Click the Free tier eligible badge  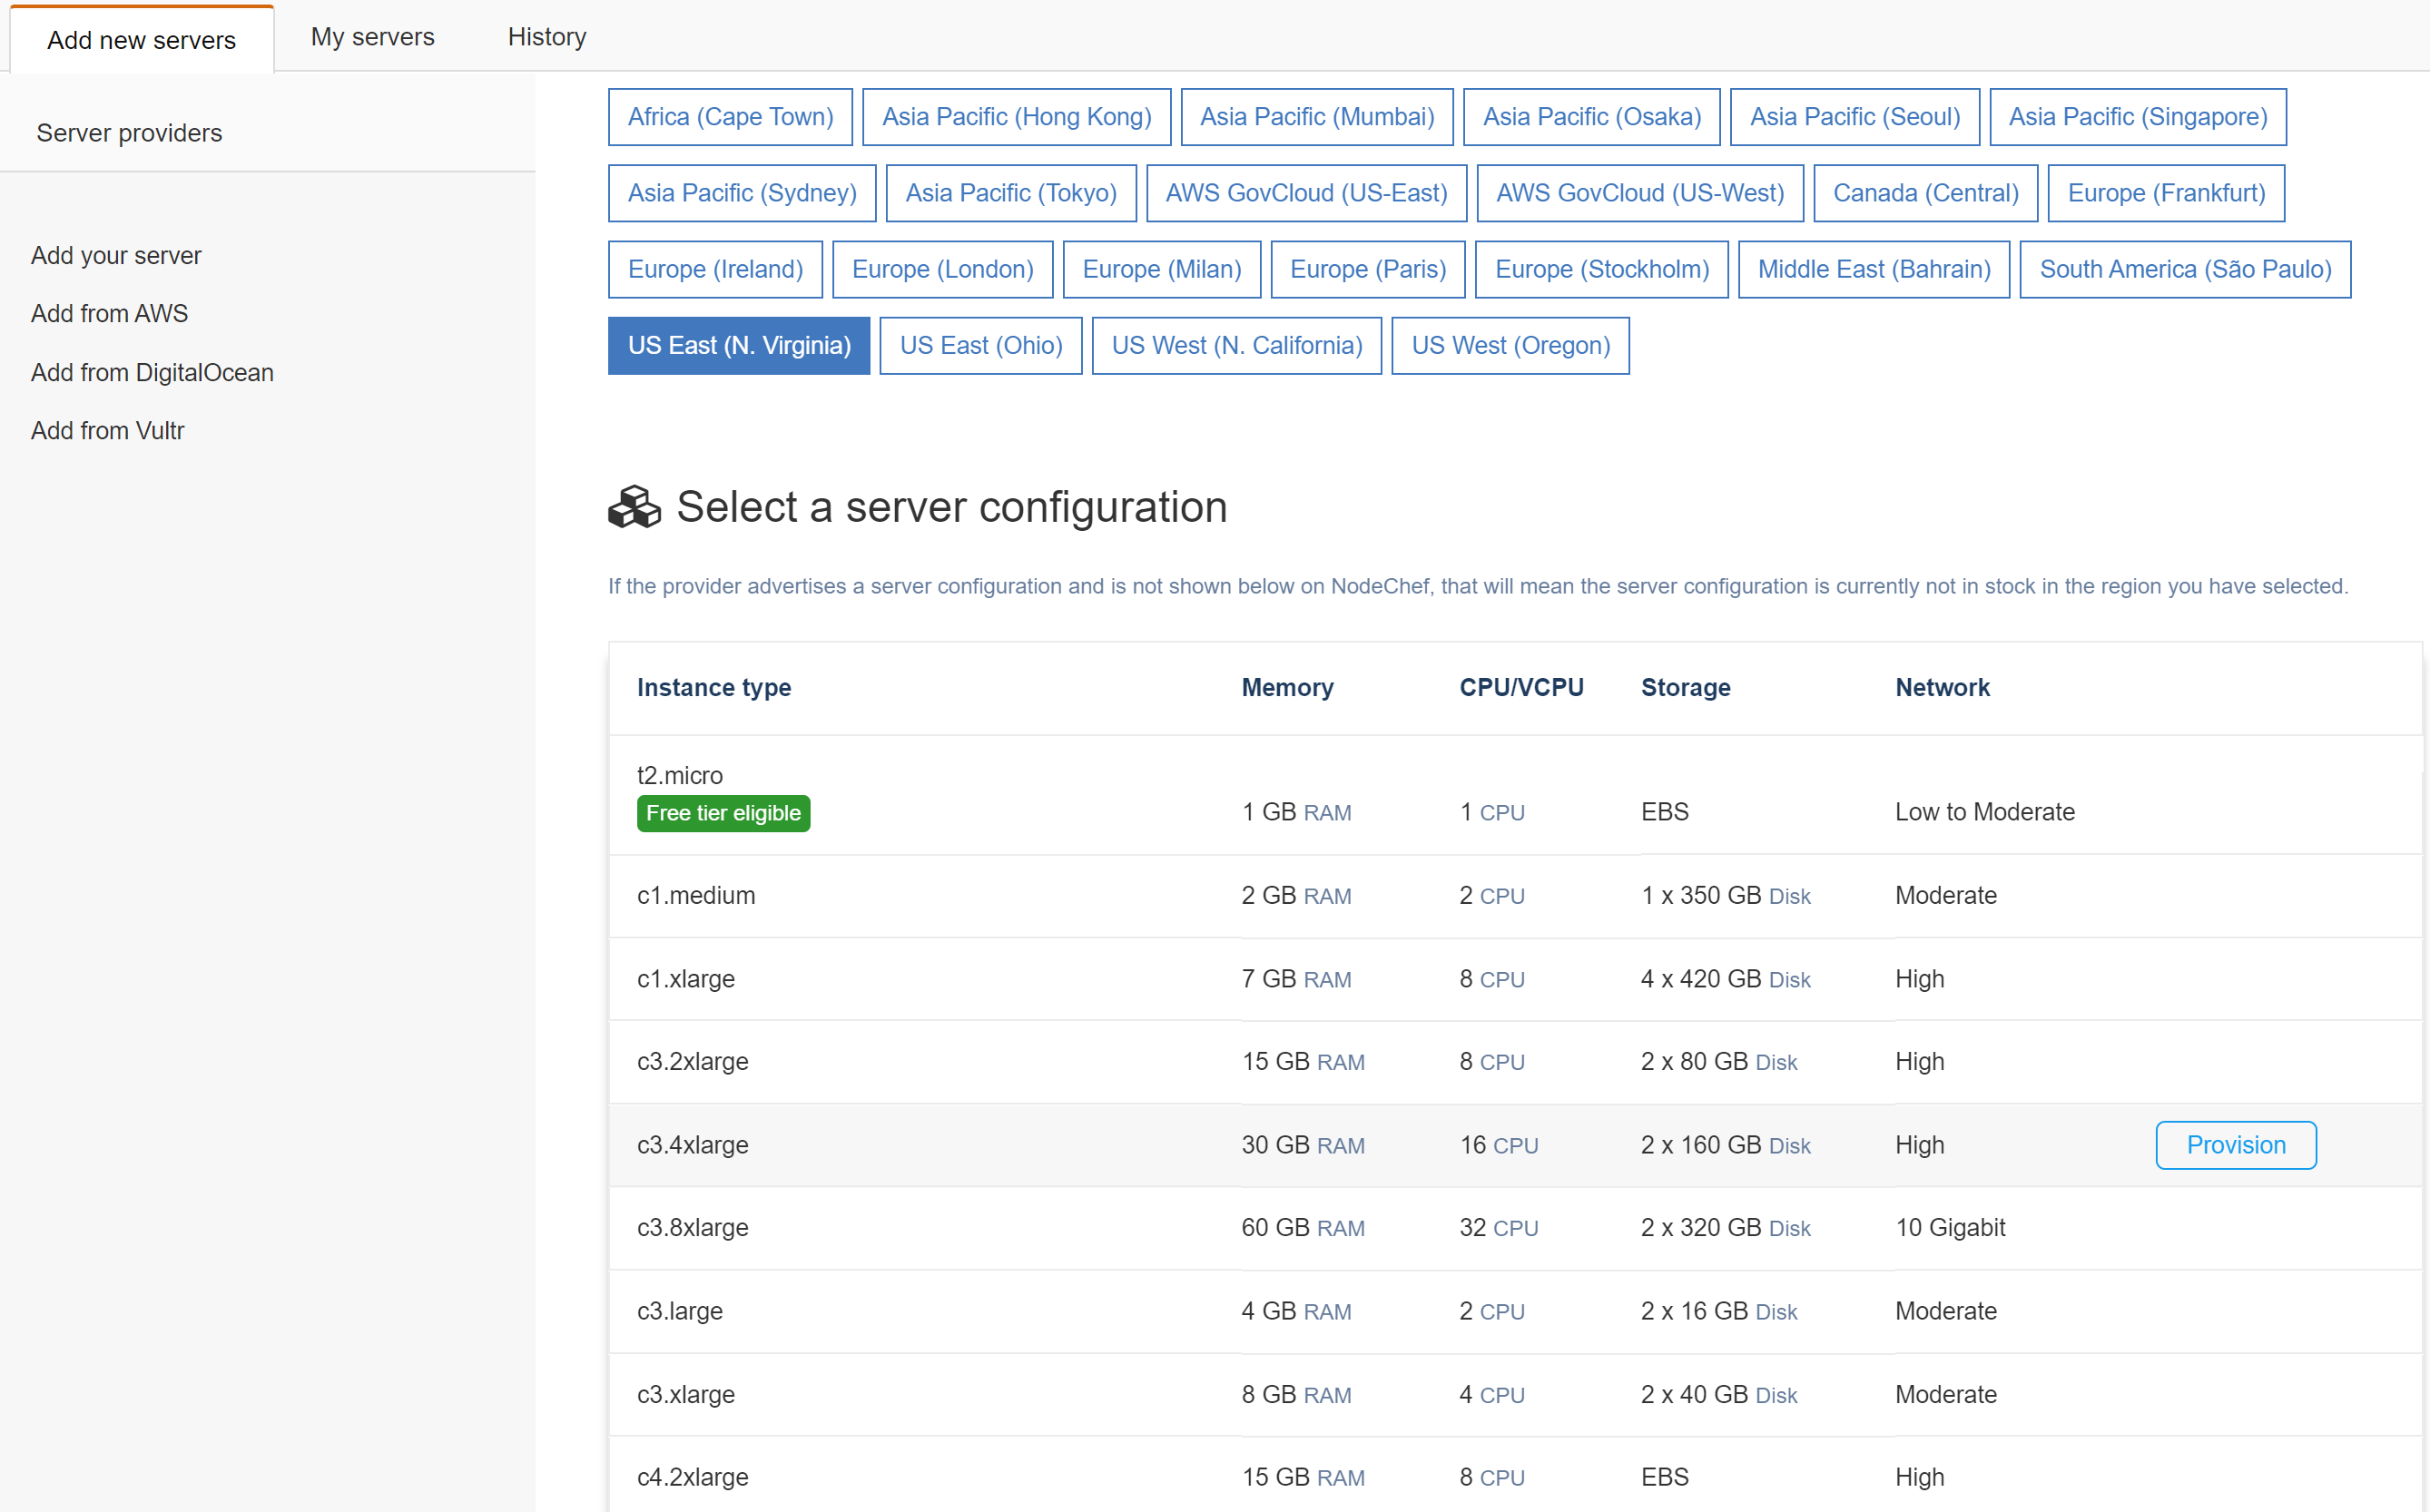tap(723, 813)
